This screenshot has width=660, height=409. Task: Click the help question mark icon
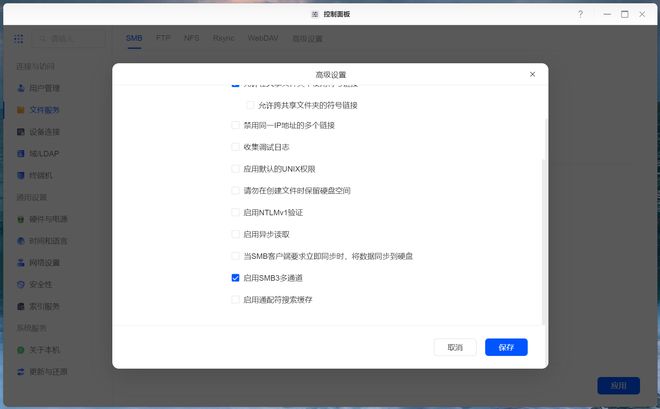click(x=580, y=14)
